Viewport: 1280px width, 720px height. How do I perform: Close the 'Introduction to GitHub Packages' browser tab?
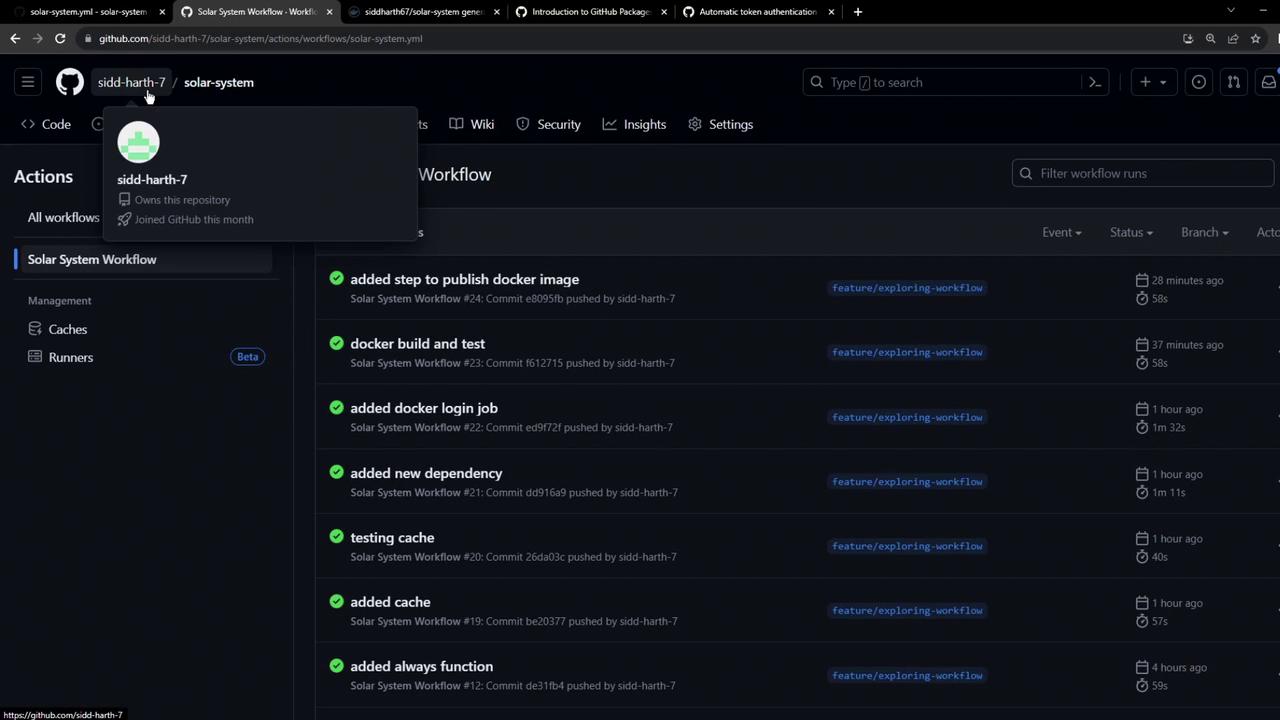[664, 12]
